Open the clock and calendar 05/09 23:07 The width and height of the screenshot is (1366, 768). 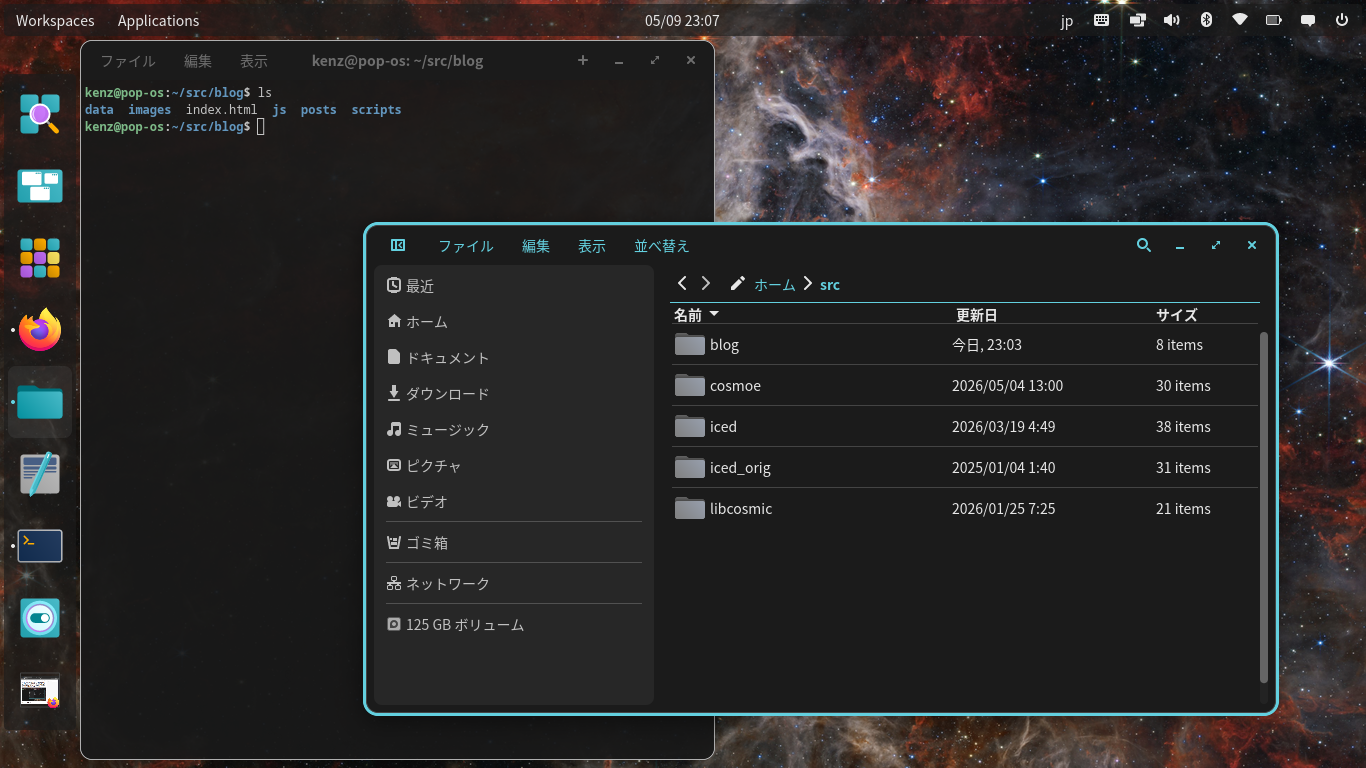(682, 20)
